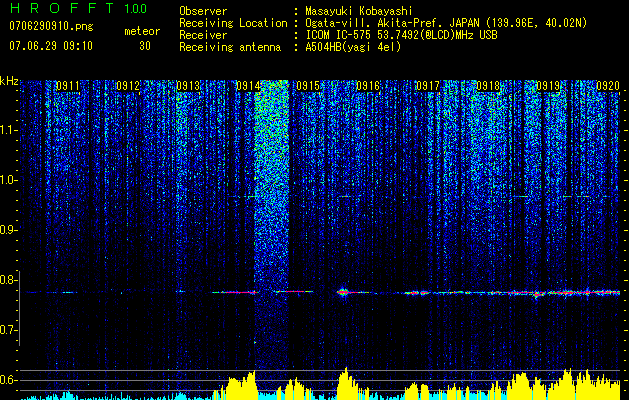Click the 0912 time marker

pyautogui.click(x=128, y=86)
